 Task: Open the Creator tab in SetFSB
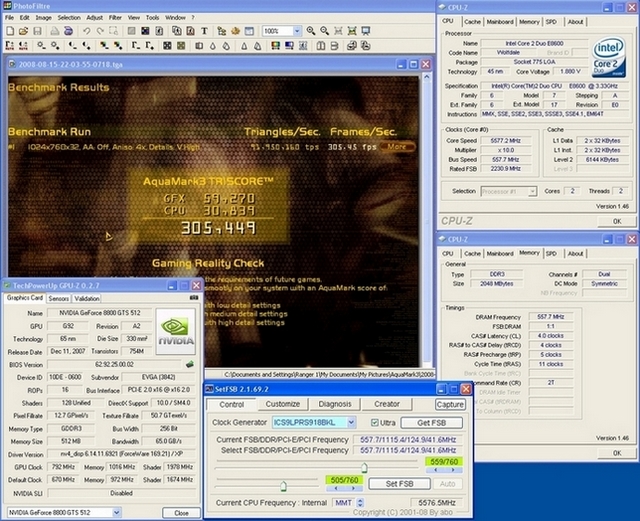click(x=387, y=404)
